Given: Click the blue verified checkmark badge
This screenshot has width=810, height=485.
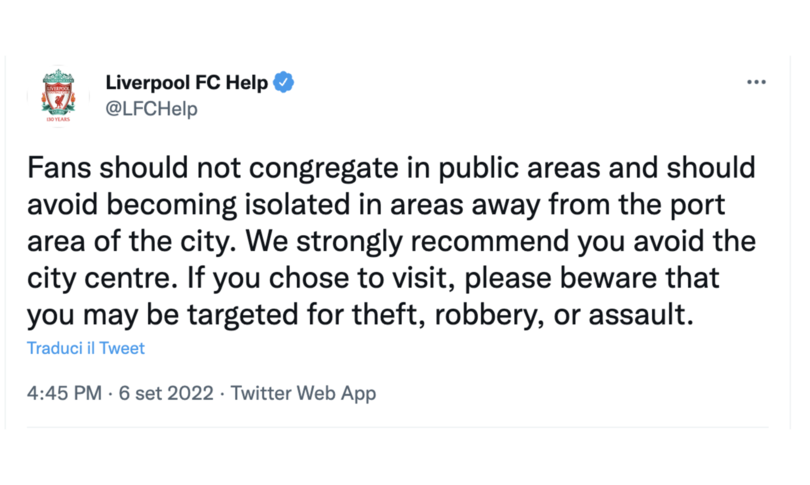Looking at the screenshot, I should [x=283, y=82].
